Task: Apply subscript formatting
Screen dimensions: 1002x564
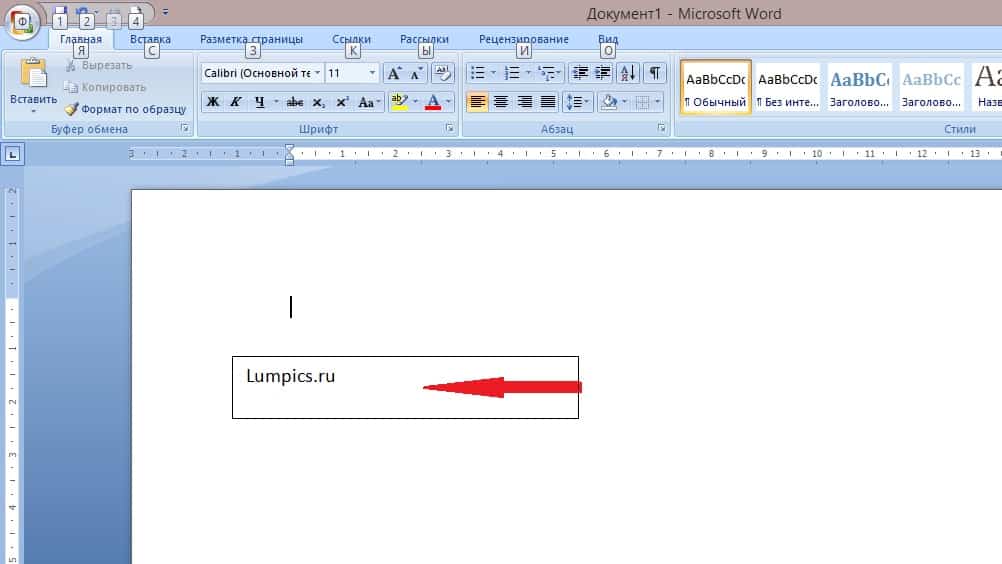Action: [318, 102]
